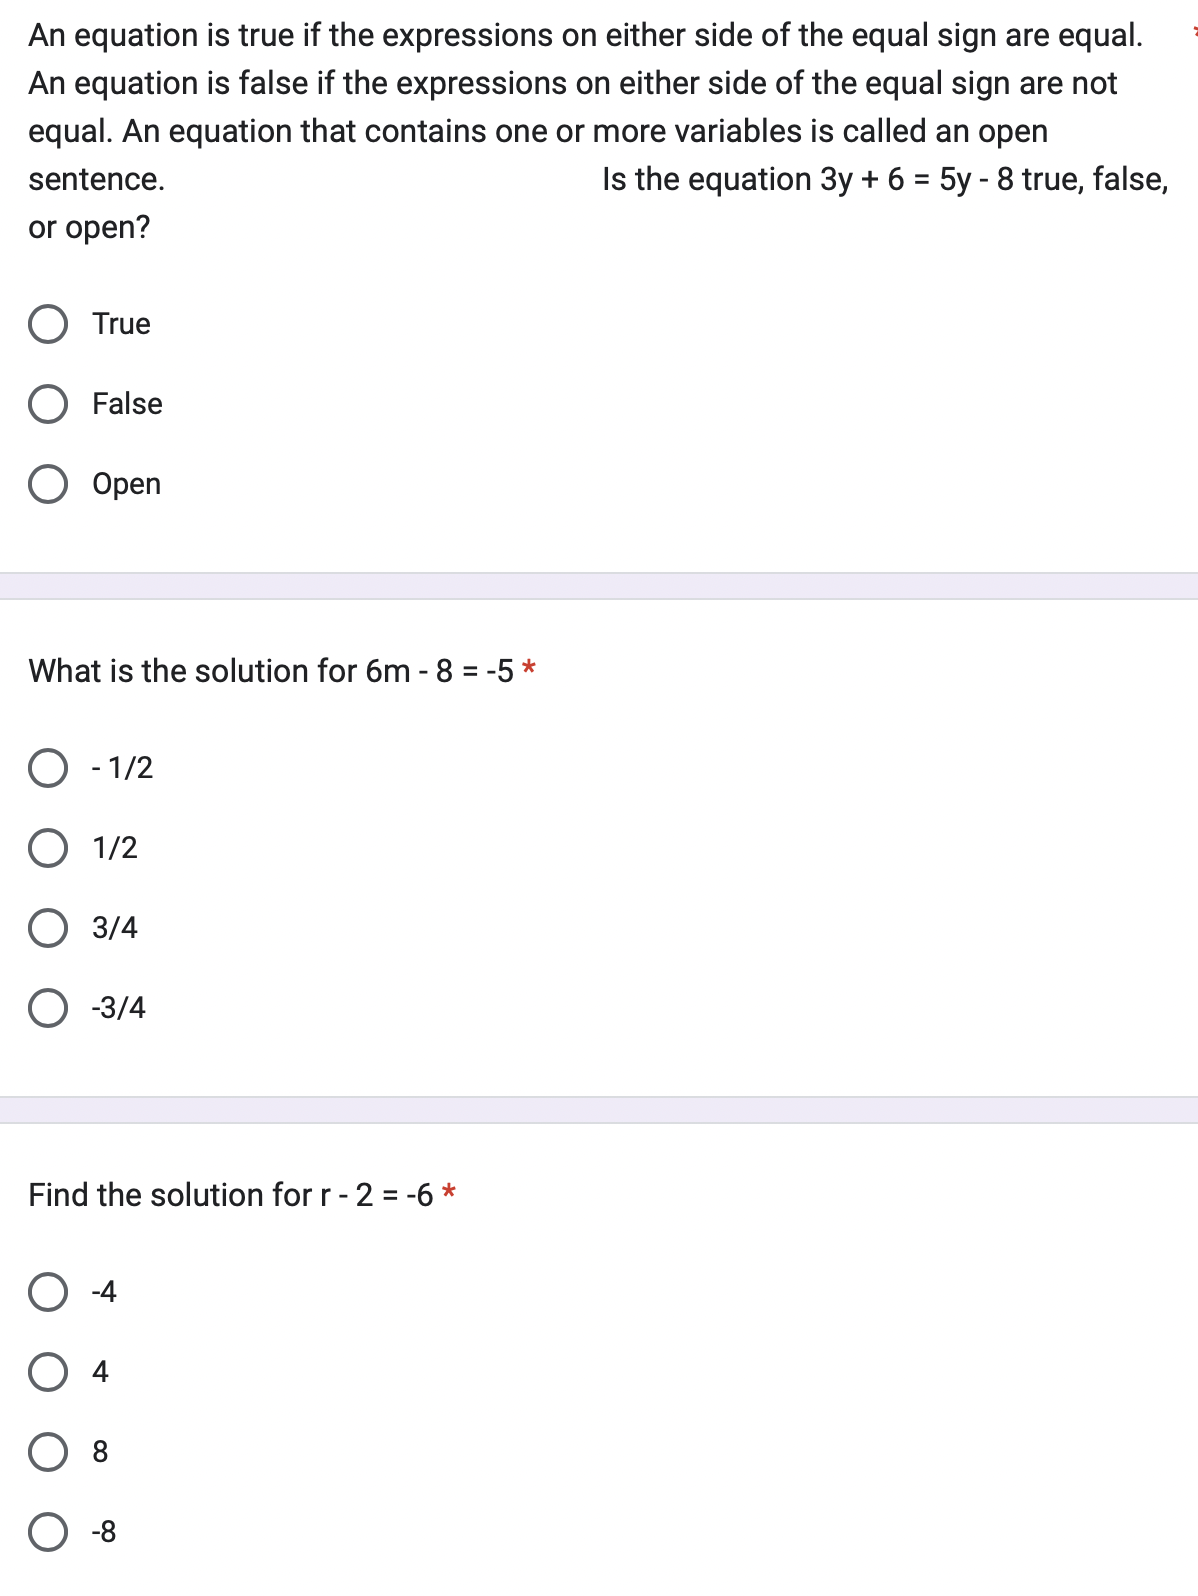Click the radio circle beside True

point(48,324)
